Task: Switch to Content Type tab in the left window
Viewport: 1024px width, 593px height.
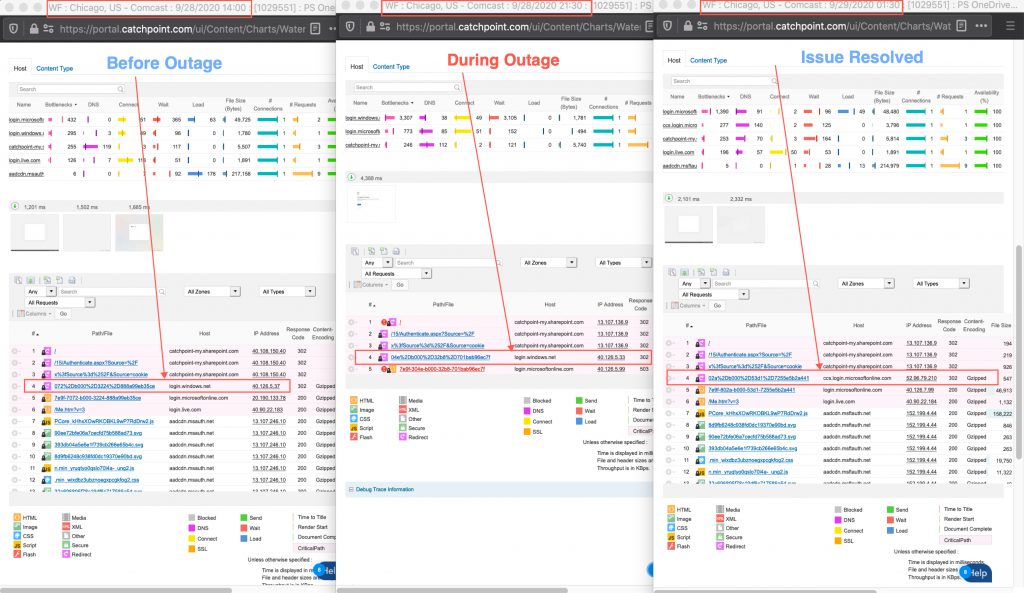Action: 54,69
